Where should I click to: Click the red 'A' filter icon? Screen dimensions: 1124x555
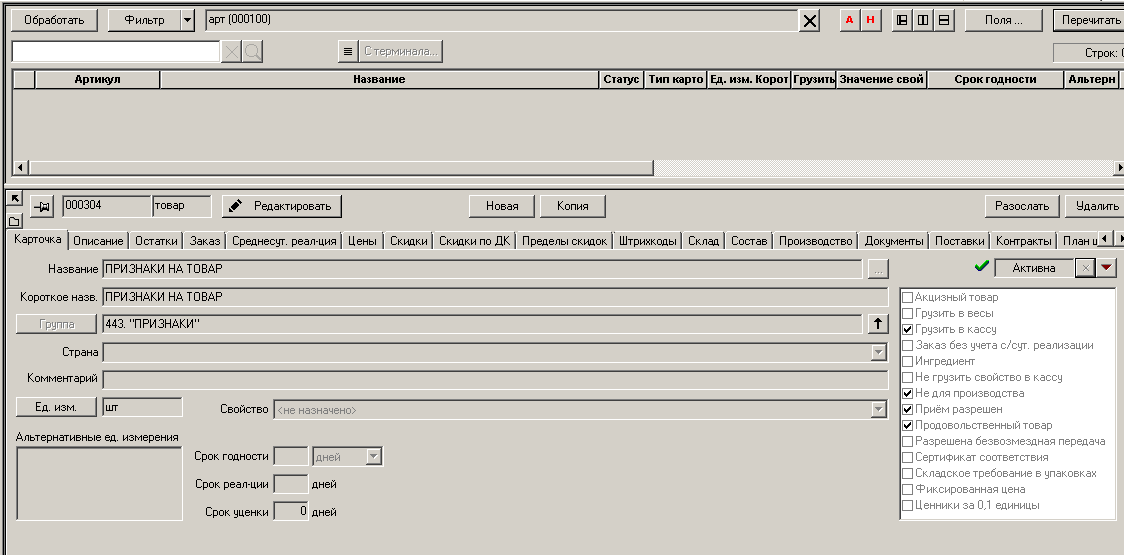click(850, 21)
